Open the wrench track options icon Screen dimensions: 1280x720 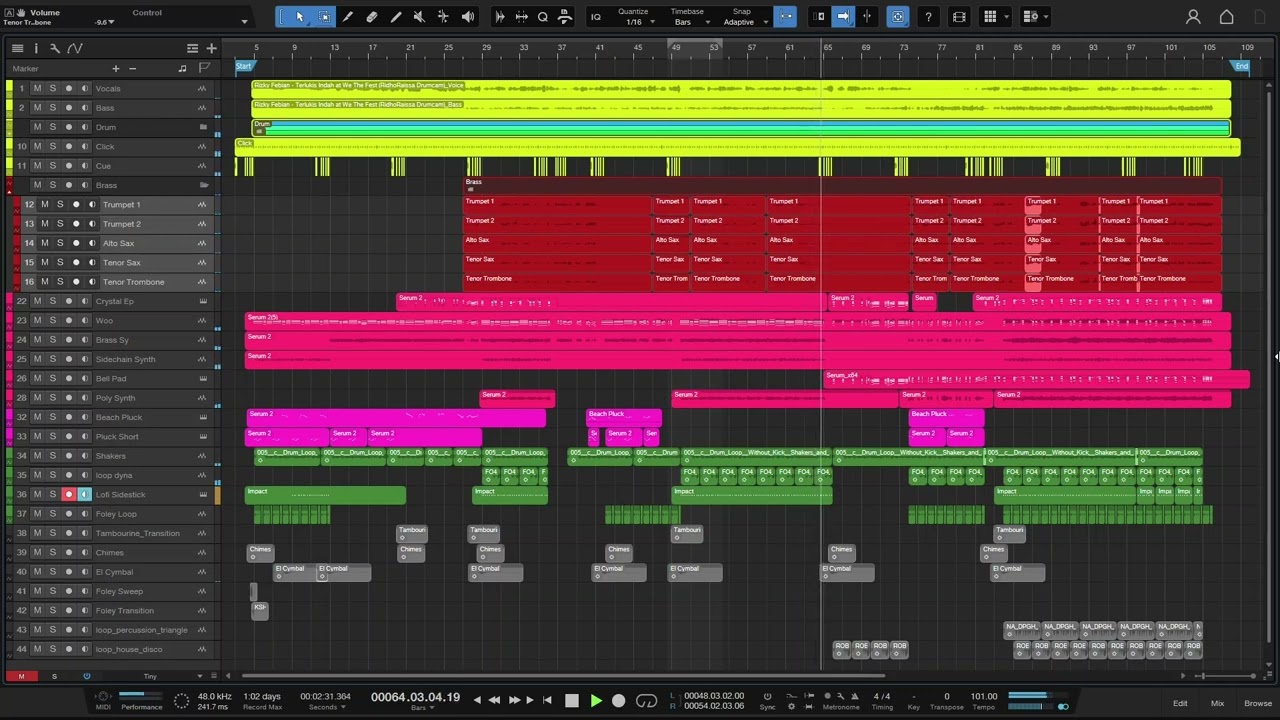pyautogui.click(x=54, y=48)
